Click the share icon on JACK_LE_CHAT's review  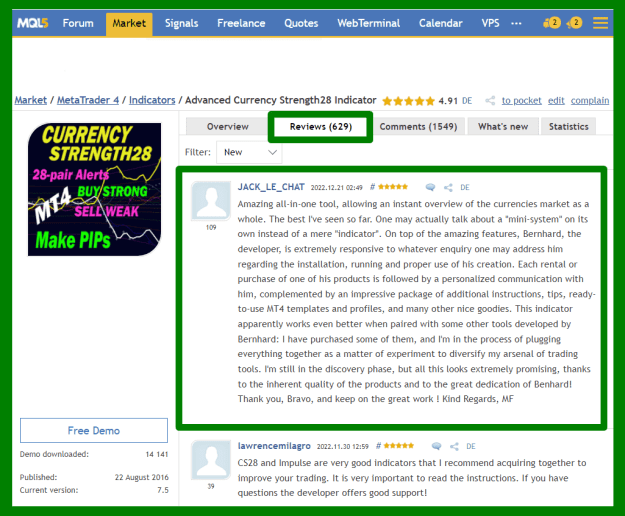[x=448, y=188]
